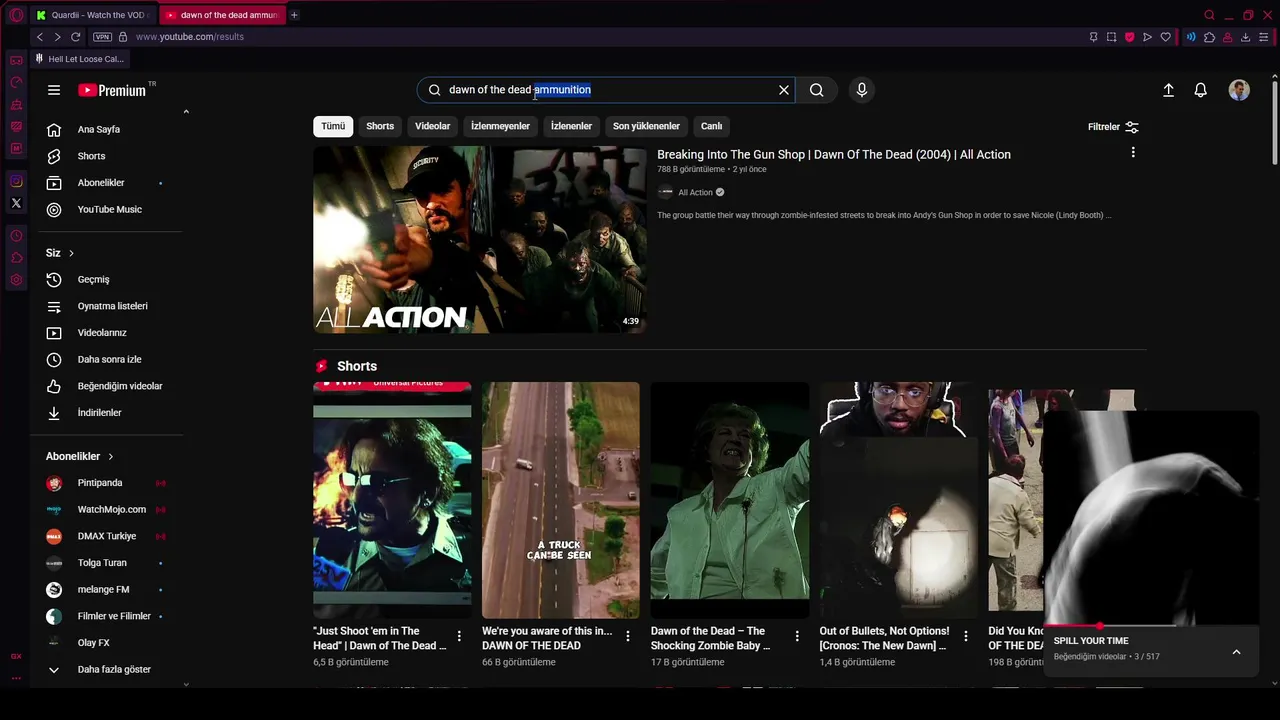This screenshot has width=1280, height=720.
Task: Open Extensions cube icon in browser sidebar
Action: click(16, 258)
